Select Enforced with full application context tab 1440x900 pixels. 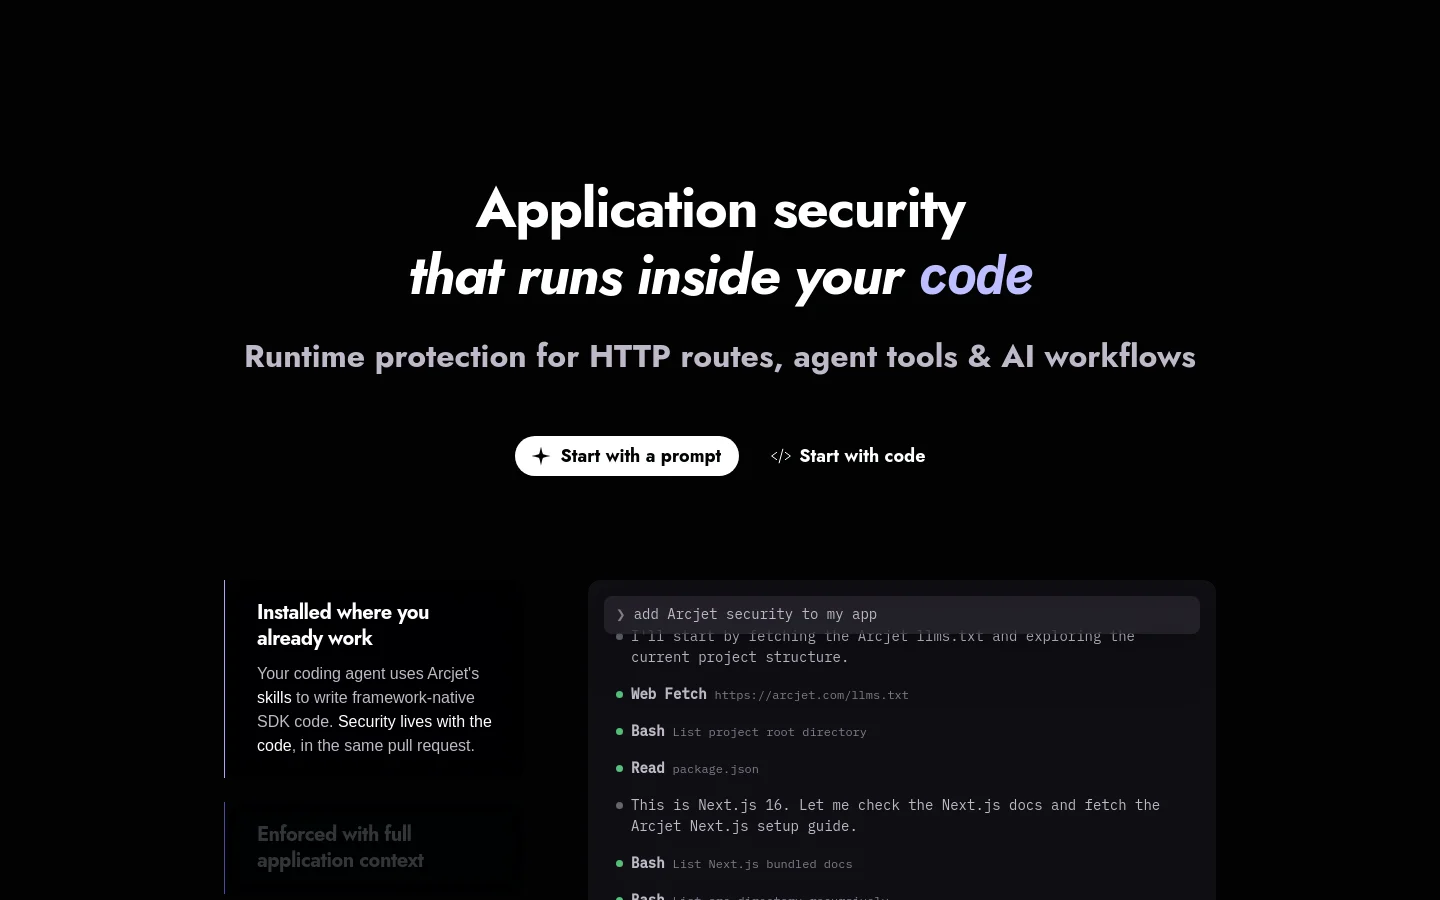[372, 848]
